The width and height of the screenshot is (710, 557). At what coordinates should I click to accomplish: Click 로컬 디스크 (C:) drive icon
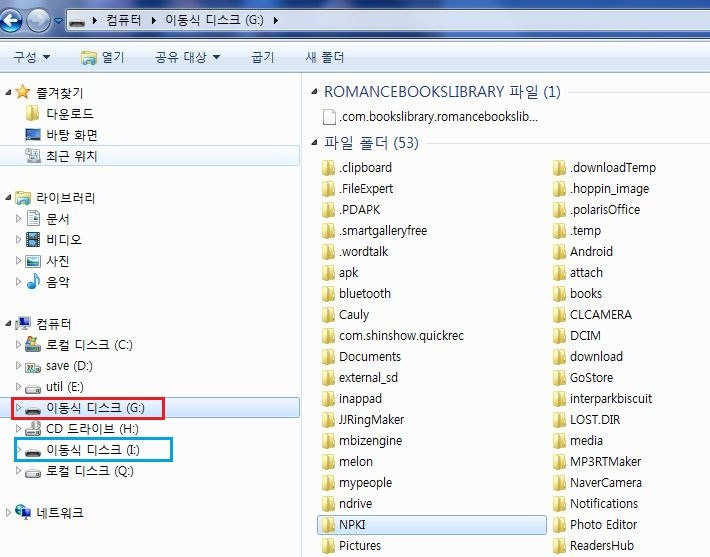33,344
